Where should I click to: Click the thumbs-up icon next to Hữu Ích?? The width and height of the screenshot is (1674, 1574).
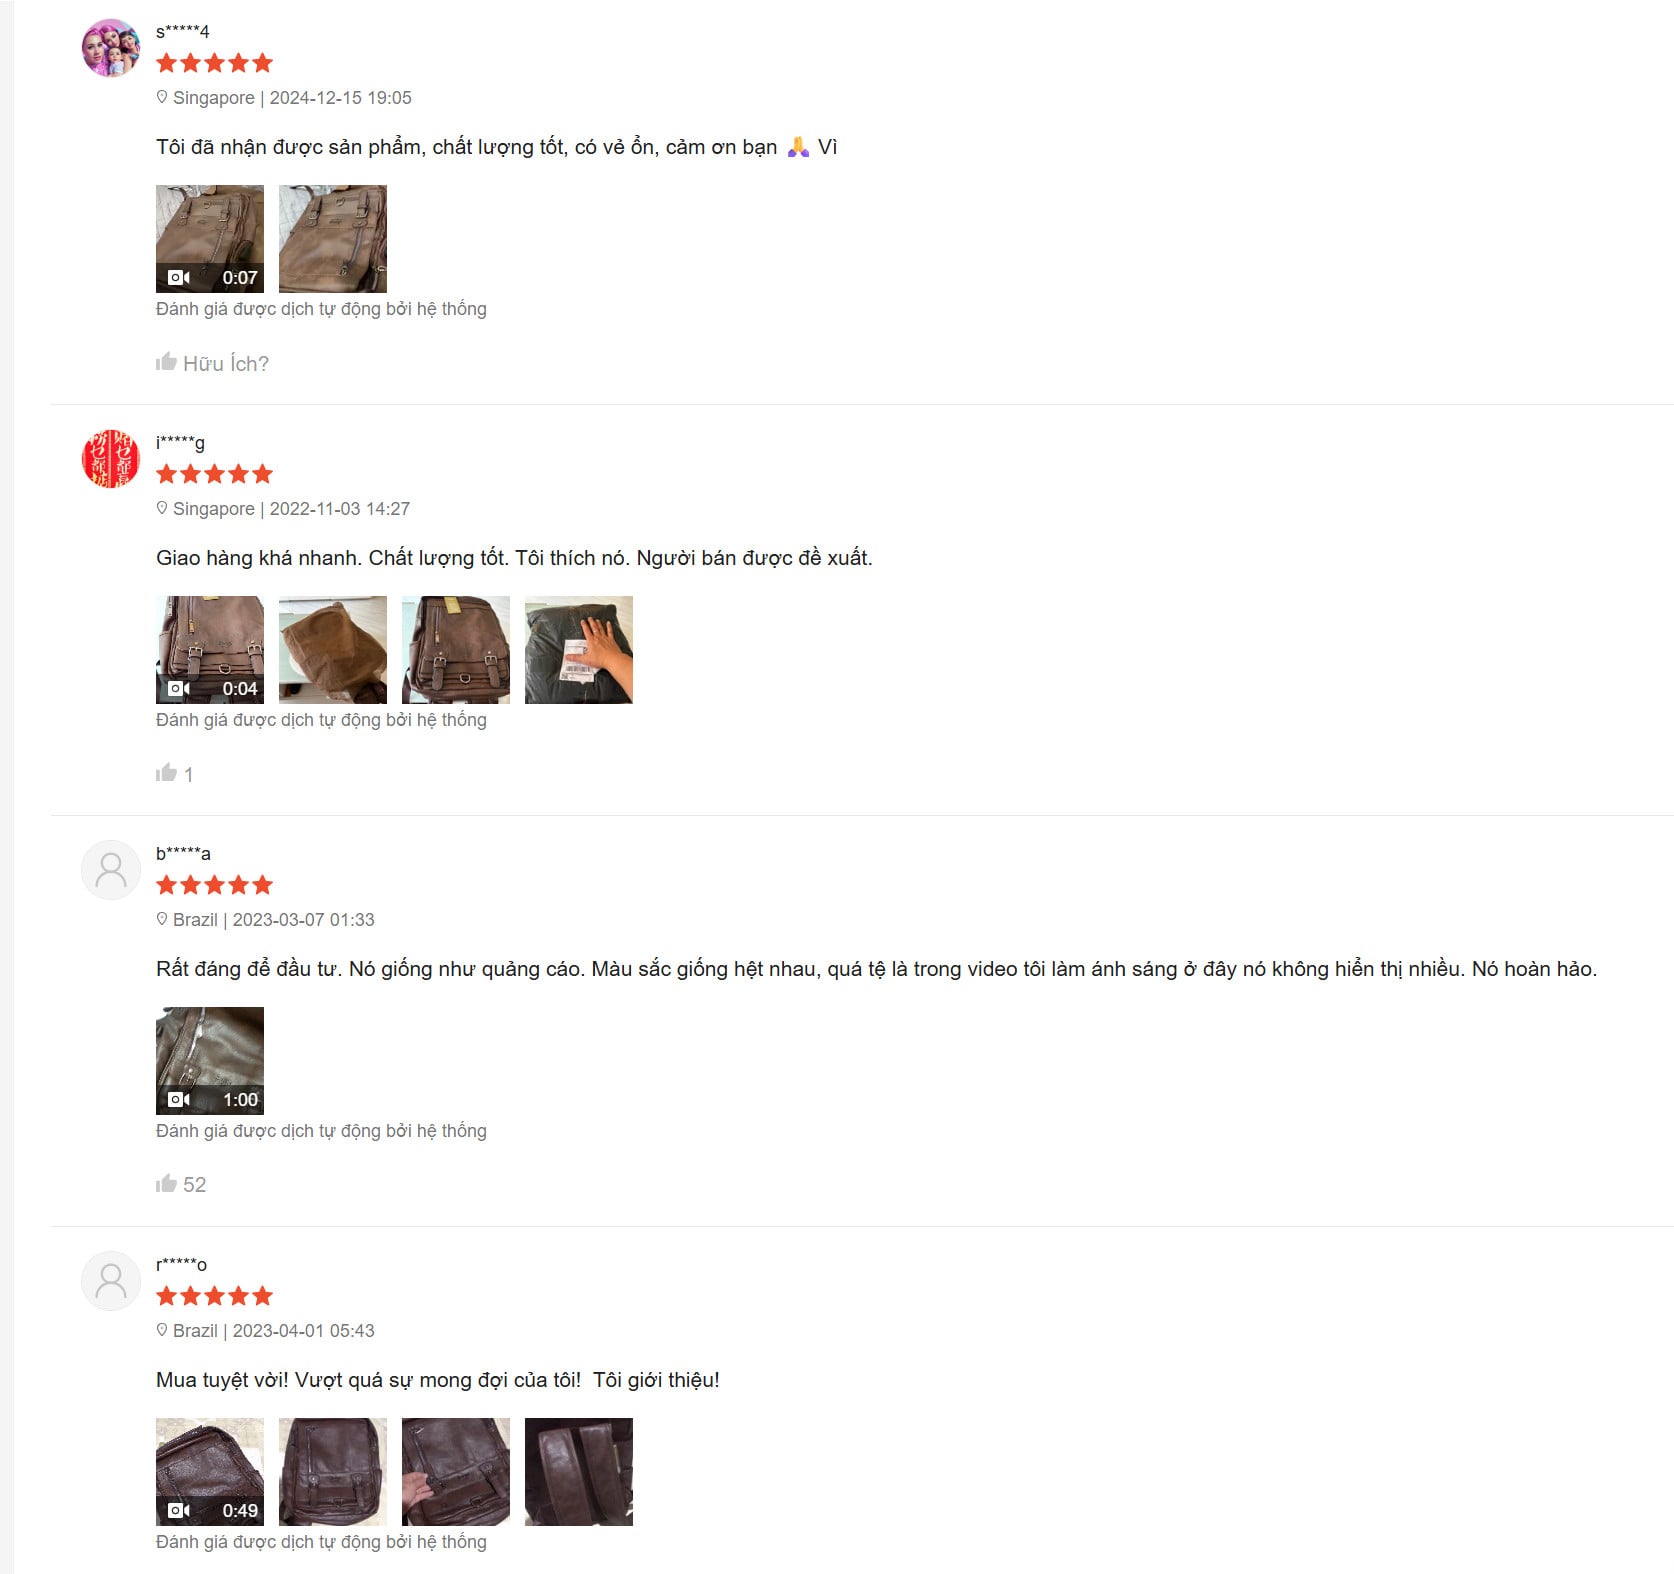click(x=166, y=362)
